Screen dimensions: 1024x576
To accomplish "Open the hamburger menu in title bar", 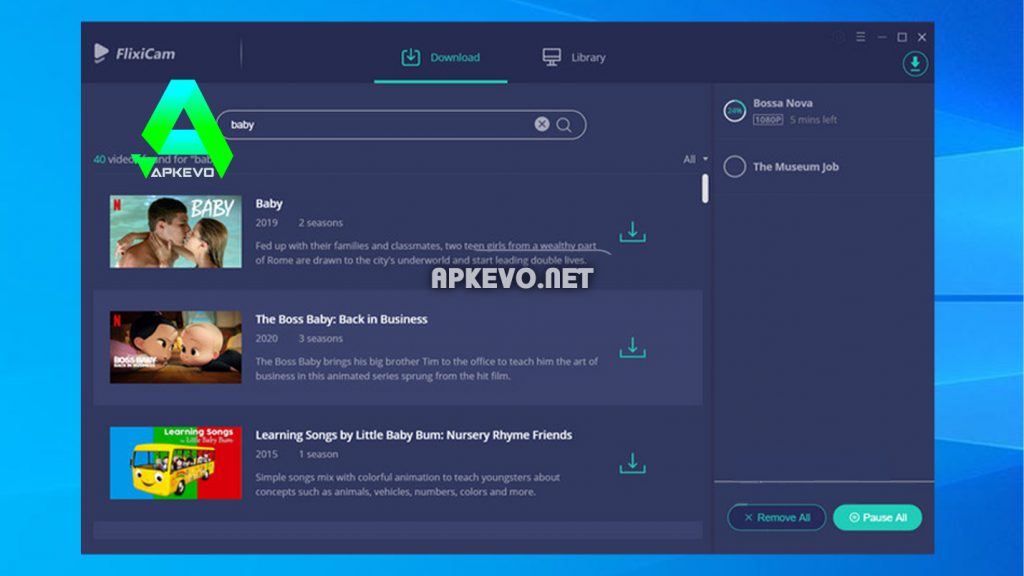I will [x=861, y=37].
